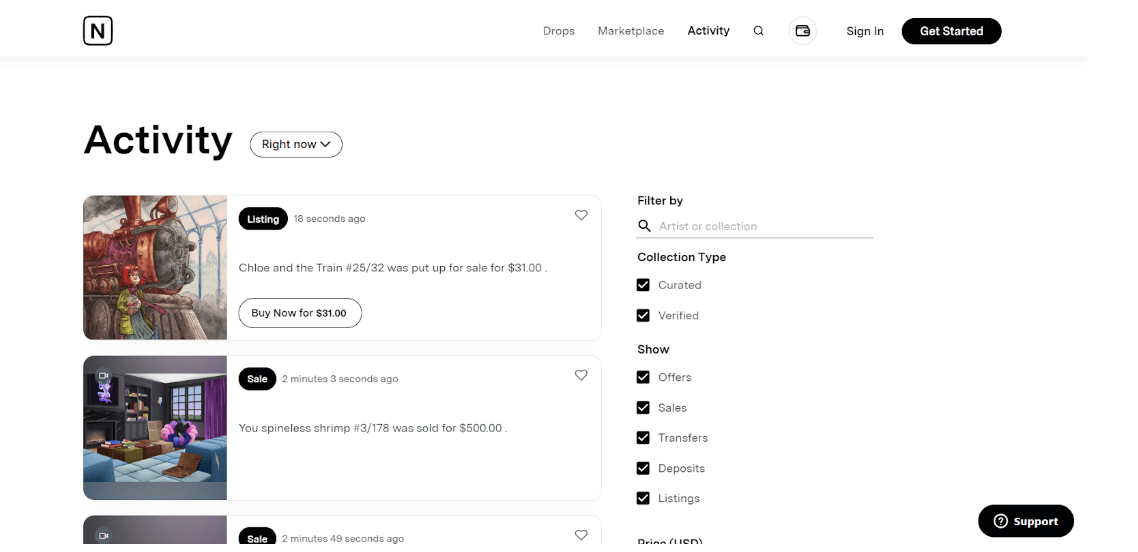Screen dimensions: 1138x552
Task: Favorite the Chloe and the Train listing
Action: [581, 215]
